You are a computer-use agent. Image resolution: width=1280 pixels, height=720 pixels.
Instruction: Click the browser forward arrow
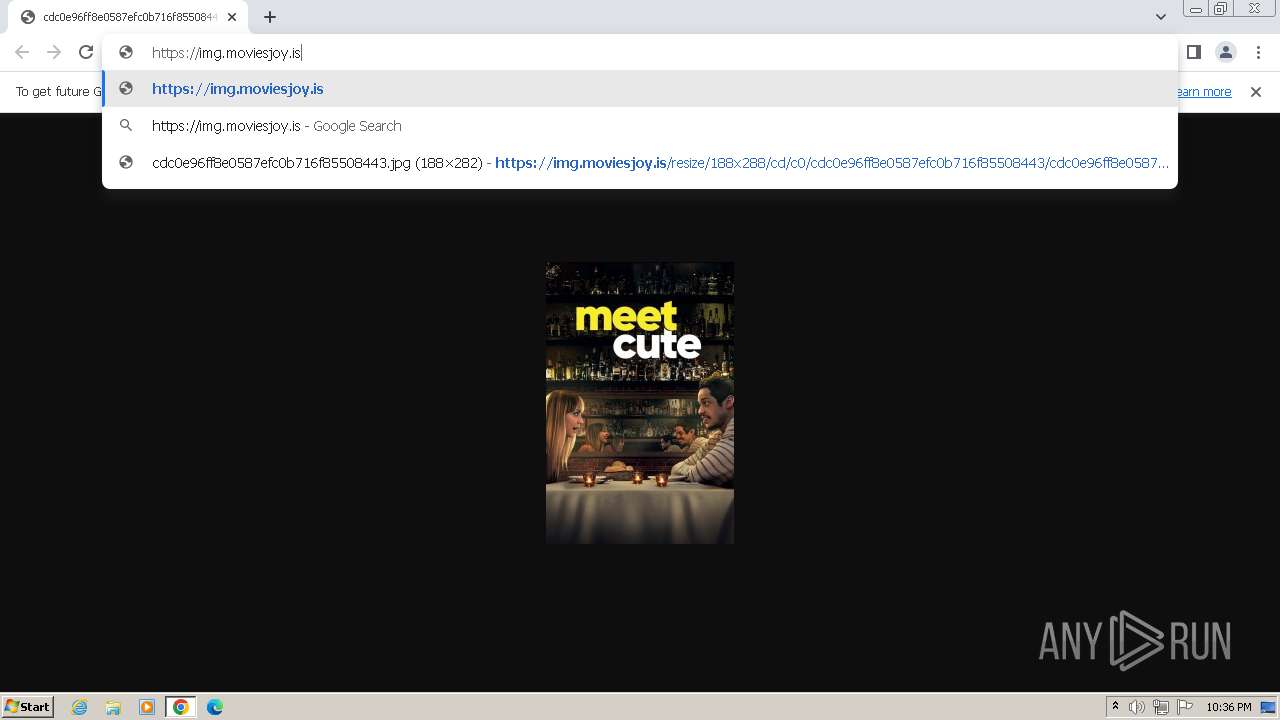point(54,52)
